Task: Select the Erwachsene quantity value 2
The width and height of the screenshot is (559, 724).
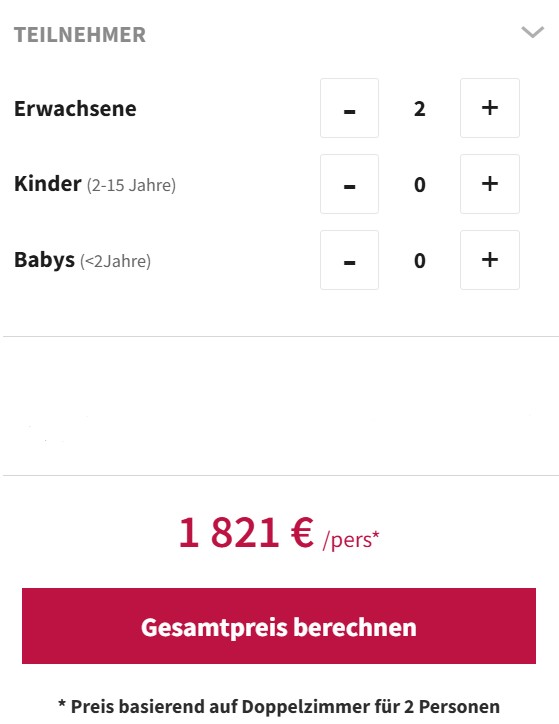Action: (420, 109)
